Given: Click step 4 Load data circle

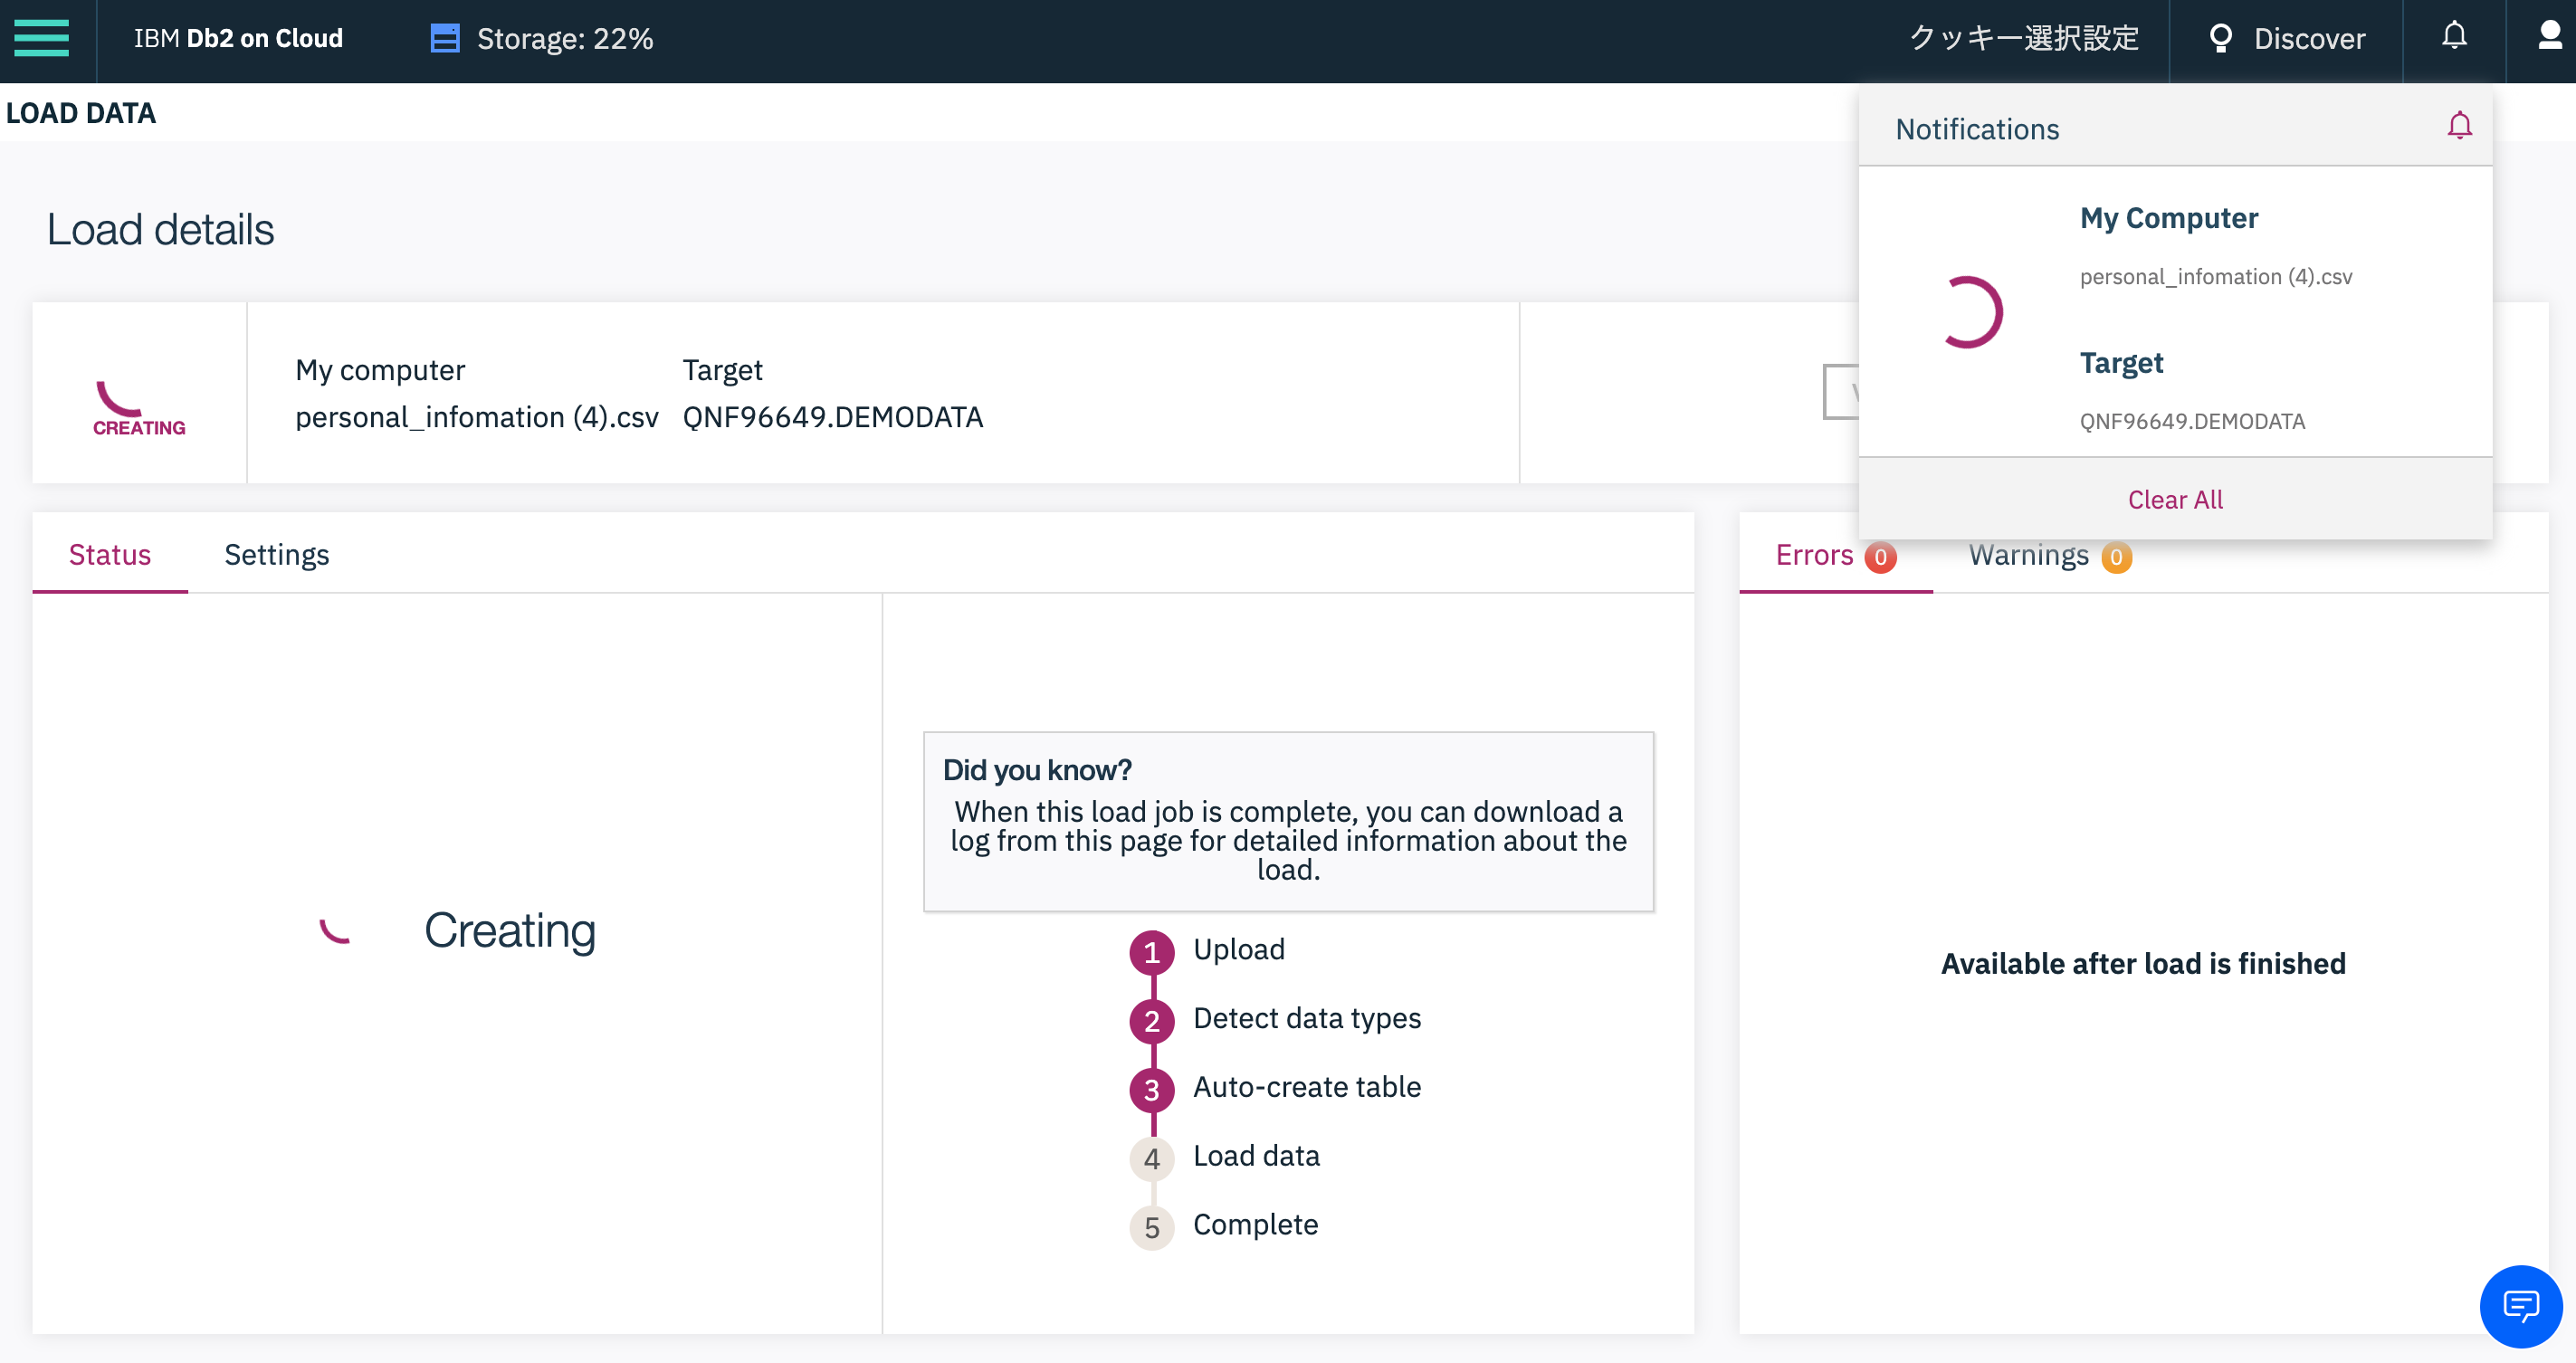Looking at the screenshot, I should pyautogui.click(x=1151, y=1158).
